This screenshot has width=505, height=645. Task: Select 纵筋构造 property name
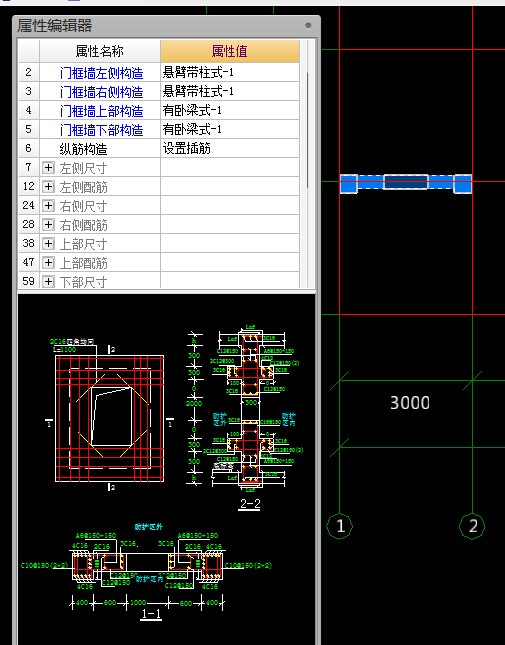point(83,148)
